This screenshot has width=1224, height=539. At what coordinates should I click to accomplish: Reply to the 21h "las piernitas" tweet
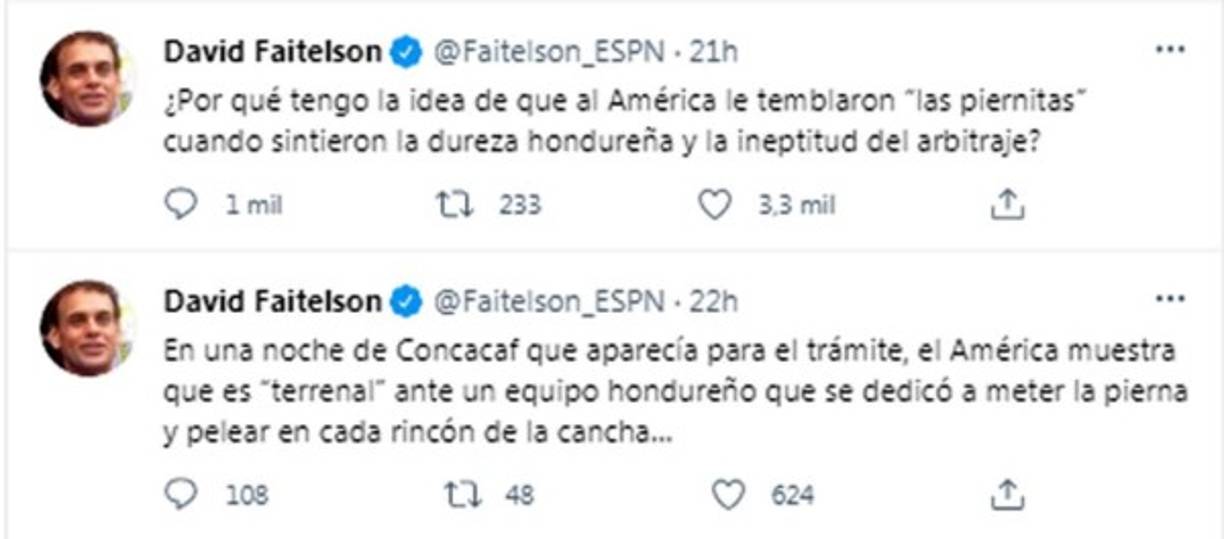(x=181, y=205)
